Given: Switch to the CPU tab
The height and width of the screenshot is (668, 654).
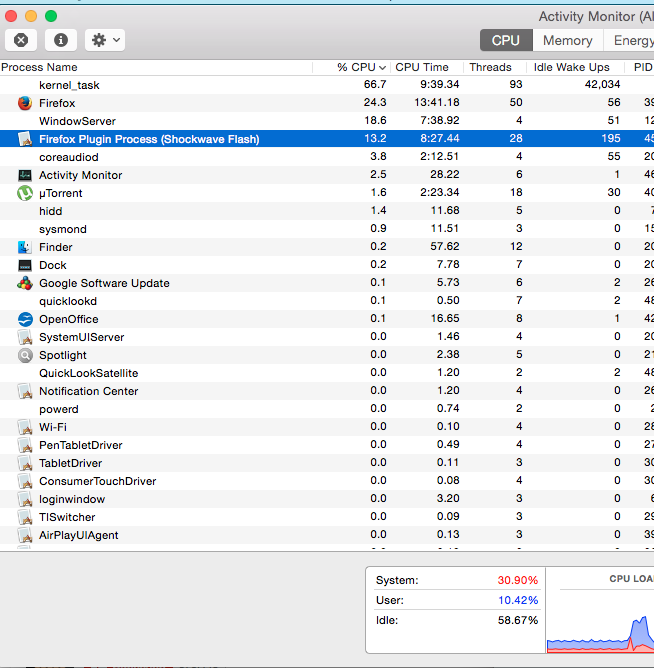Looking at the screenshot, I should coord(506,40).
